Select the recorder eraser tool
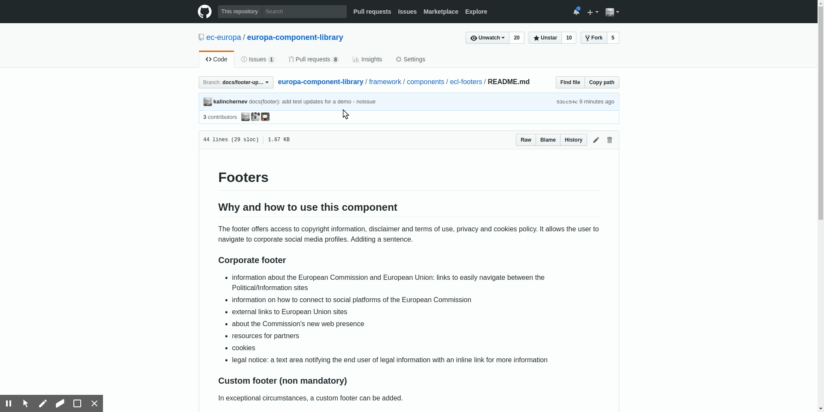824x412 pixels. [x=60, y=404]
